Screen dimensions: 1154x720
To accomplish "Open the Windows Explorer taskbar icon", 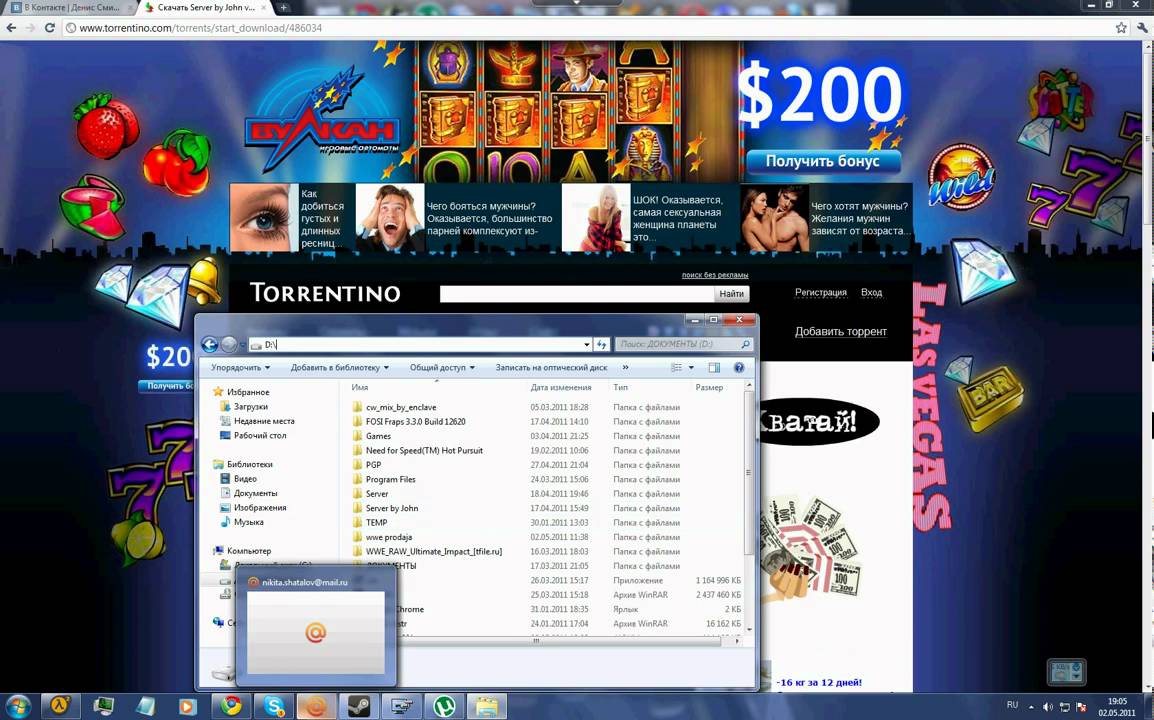I will click(x=486, y=706).
